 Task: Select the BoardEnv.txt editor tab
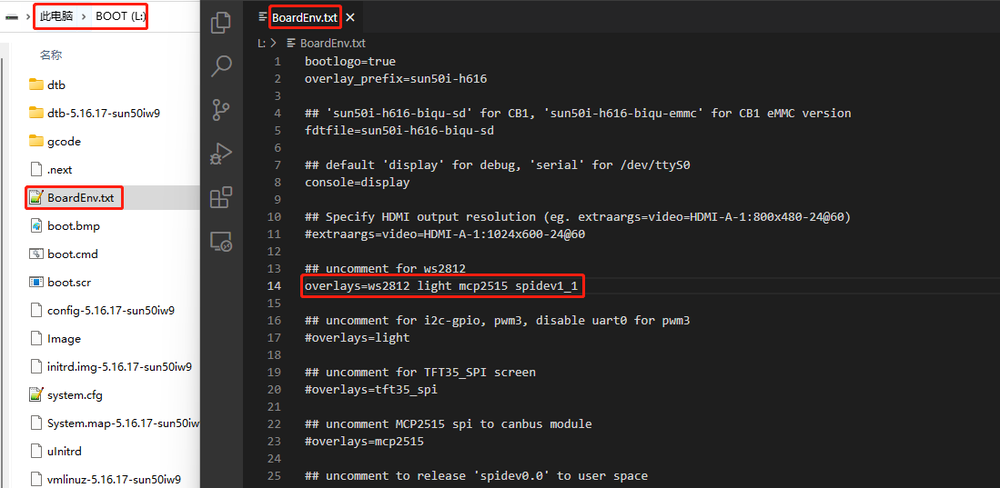(304, 18)
